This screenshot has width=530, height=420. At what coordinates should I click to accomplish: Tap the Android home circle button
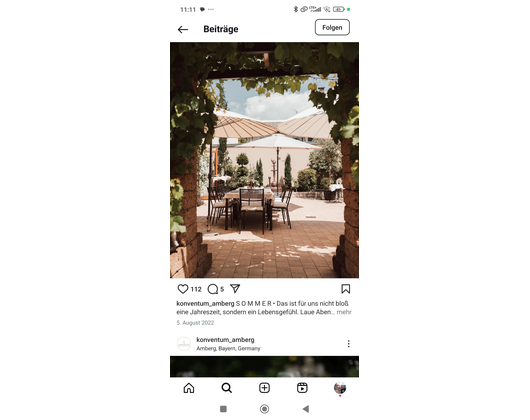264,409
